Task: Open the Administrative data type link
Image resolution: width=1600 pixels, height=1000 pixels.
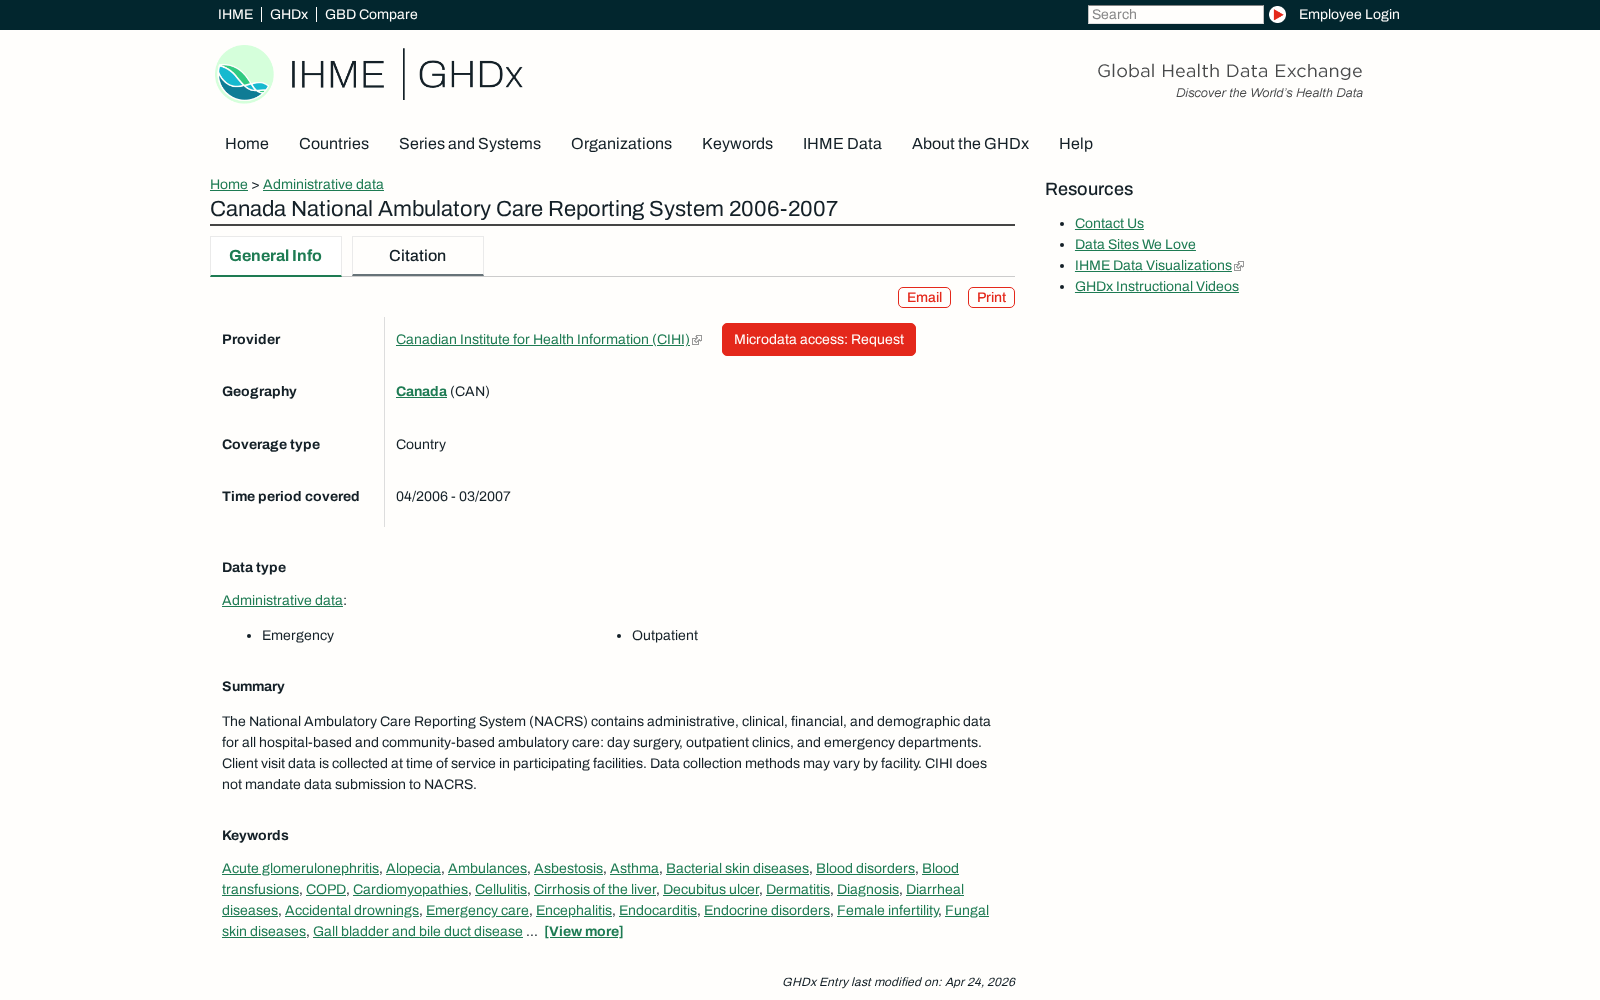Action: click(x=282, y=600)
